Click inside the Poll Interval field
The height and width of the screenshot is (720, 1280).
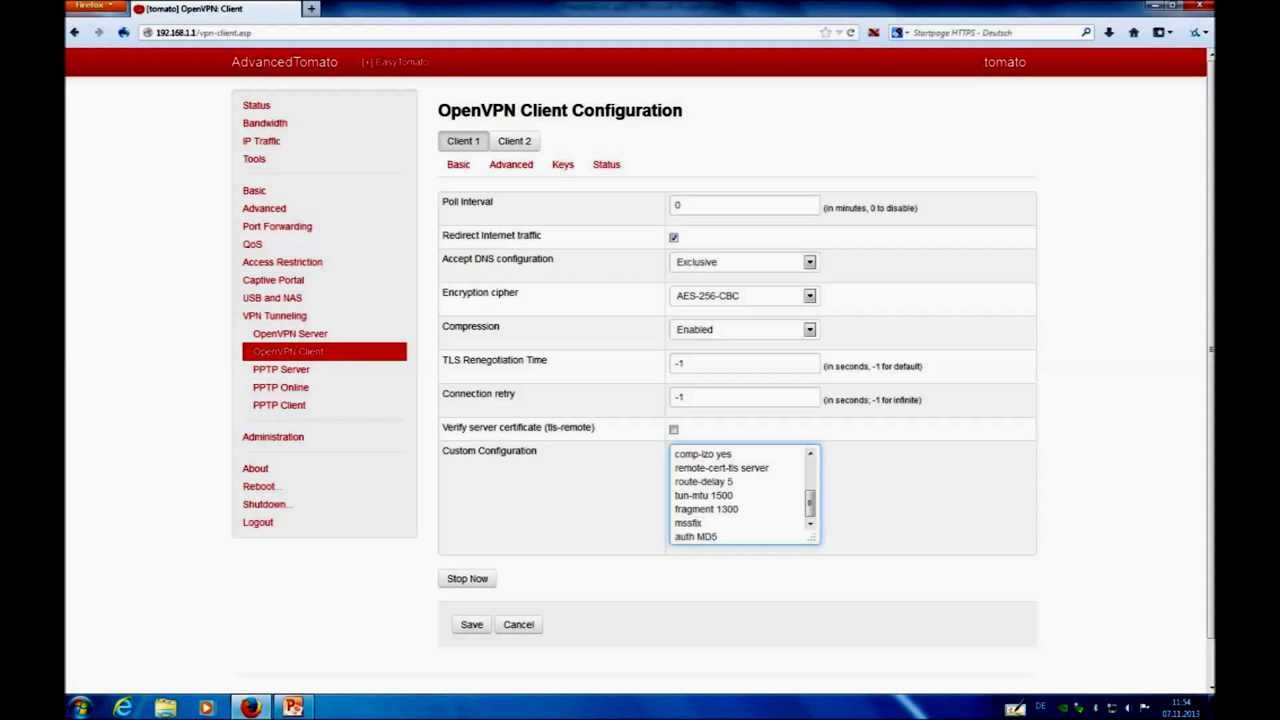click(745, 205)
